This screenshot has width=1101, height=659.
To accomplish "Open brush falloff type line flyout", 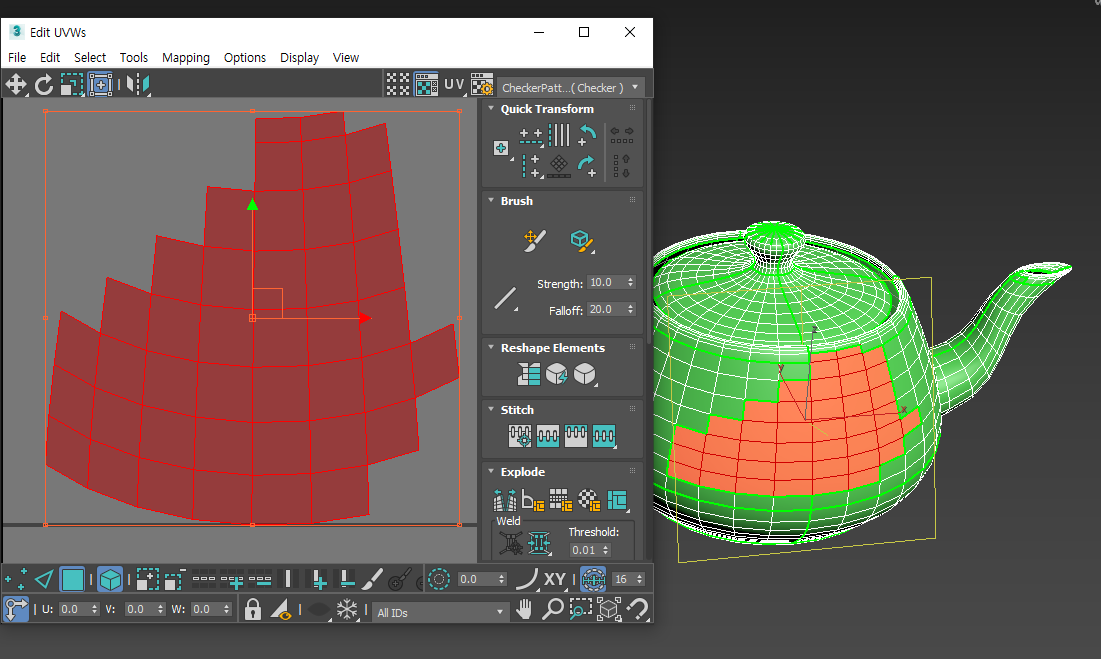I will 506,299.
